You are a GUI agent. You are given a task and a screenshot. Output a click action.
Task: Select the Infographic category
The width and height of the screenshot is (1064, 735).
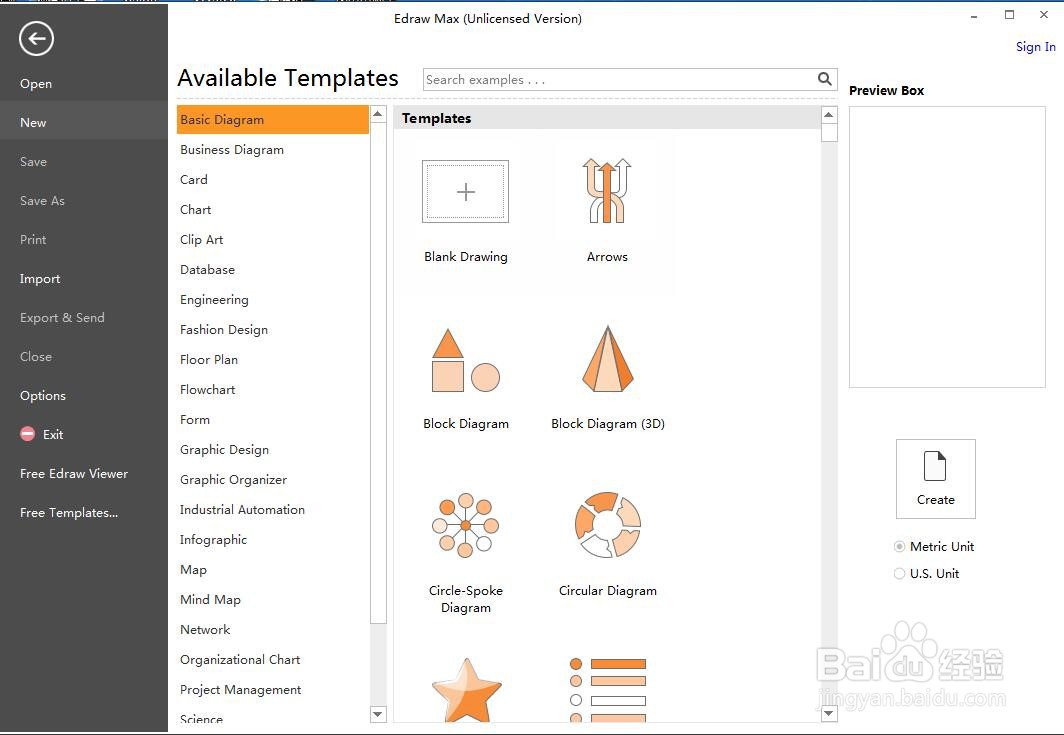[x=273, y=540]
